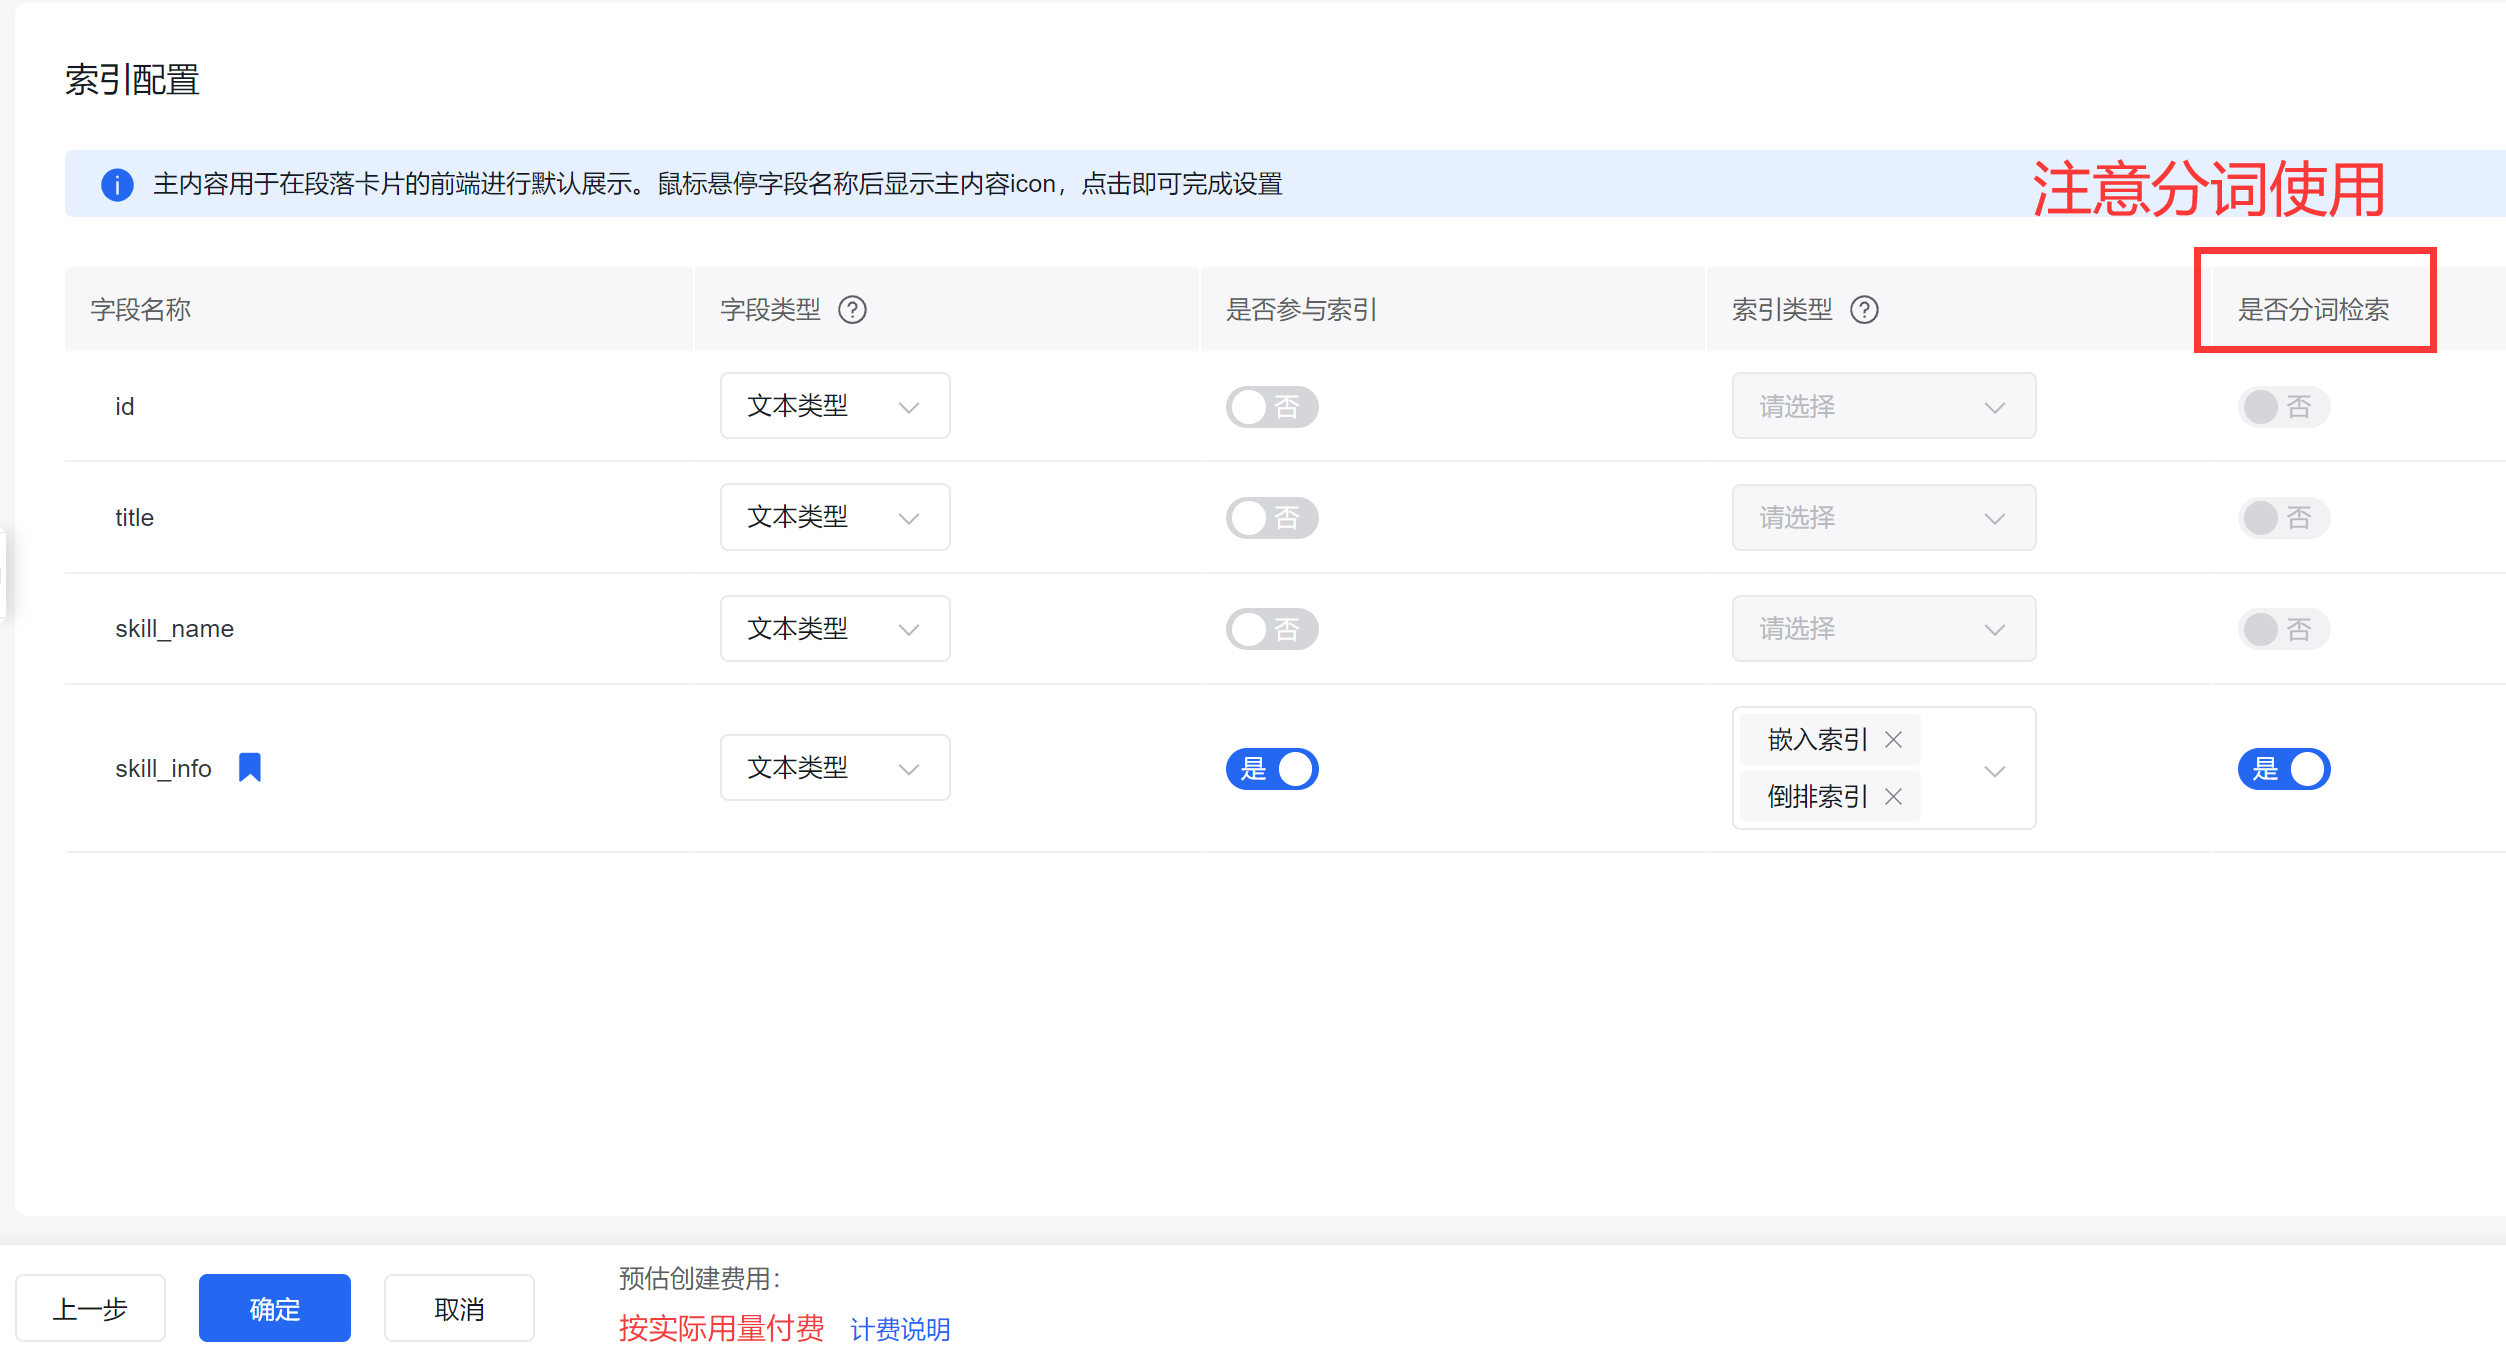Toggle 是否参与索引 for id field

coord(1272,407)
